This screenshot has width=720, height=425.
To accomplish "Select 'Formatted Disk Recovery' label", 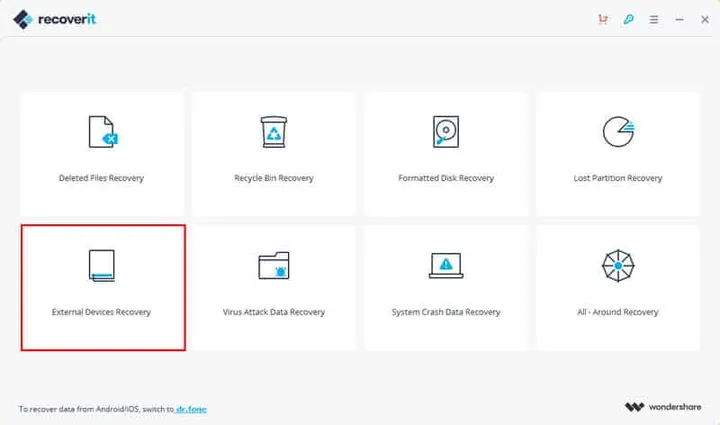I will (446, 178).
